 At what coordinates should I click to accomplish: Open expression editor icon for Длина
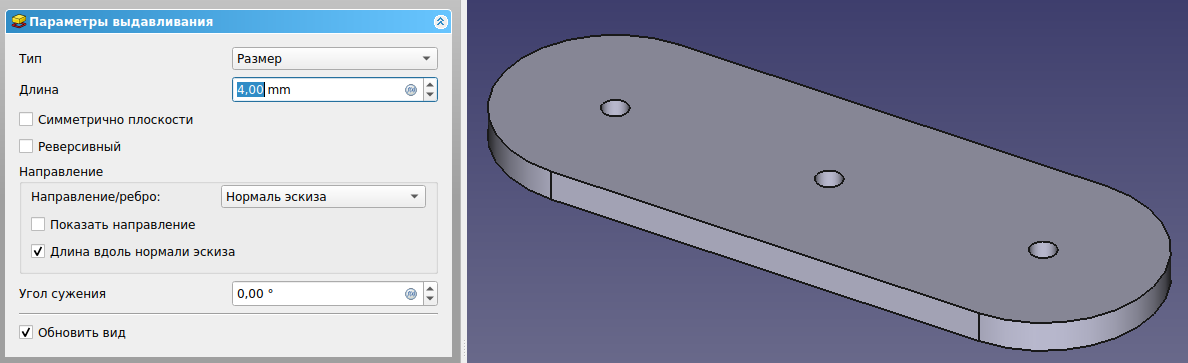click(x=411, y=89)
